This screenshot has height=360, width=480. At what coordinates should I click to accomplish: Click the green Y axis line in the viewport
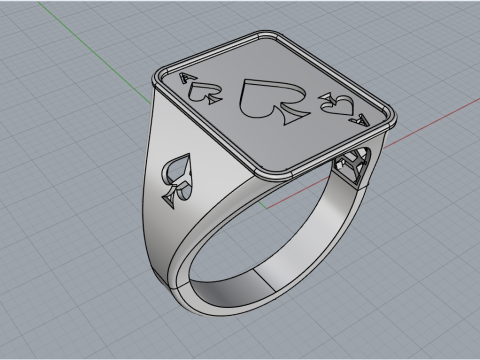tap(93, 52)
